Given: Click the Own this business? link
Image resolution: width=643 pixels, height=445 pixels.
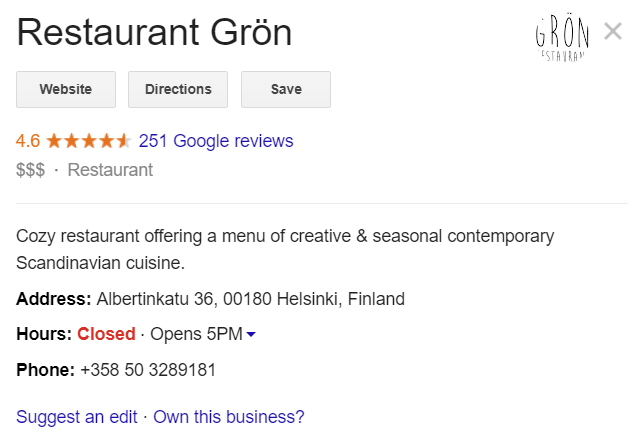Looking at the screenshot, I should (x=229, y=417).
